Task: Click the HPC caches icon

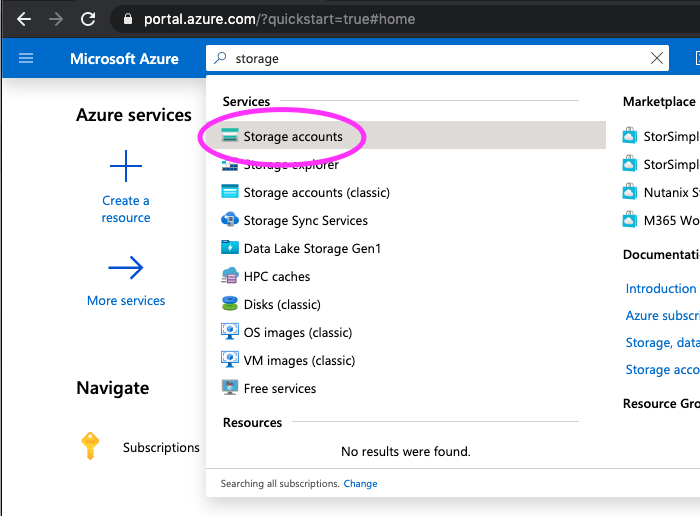Action: [x=230, y=275]
